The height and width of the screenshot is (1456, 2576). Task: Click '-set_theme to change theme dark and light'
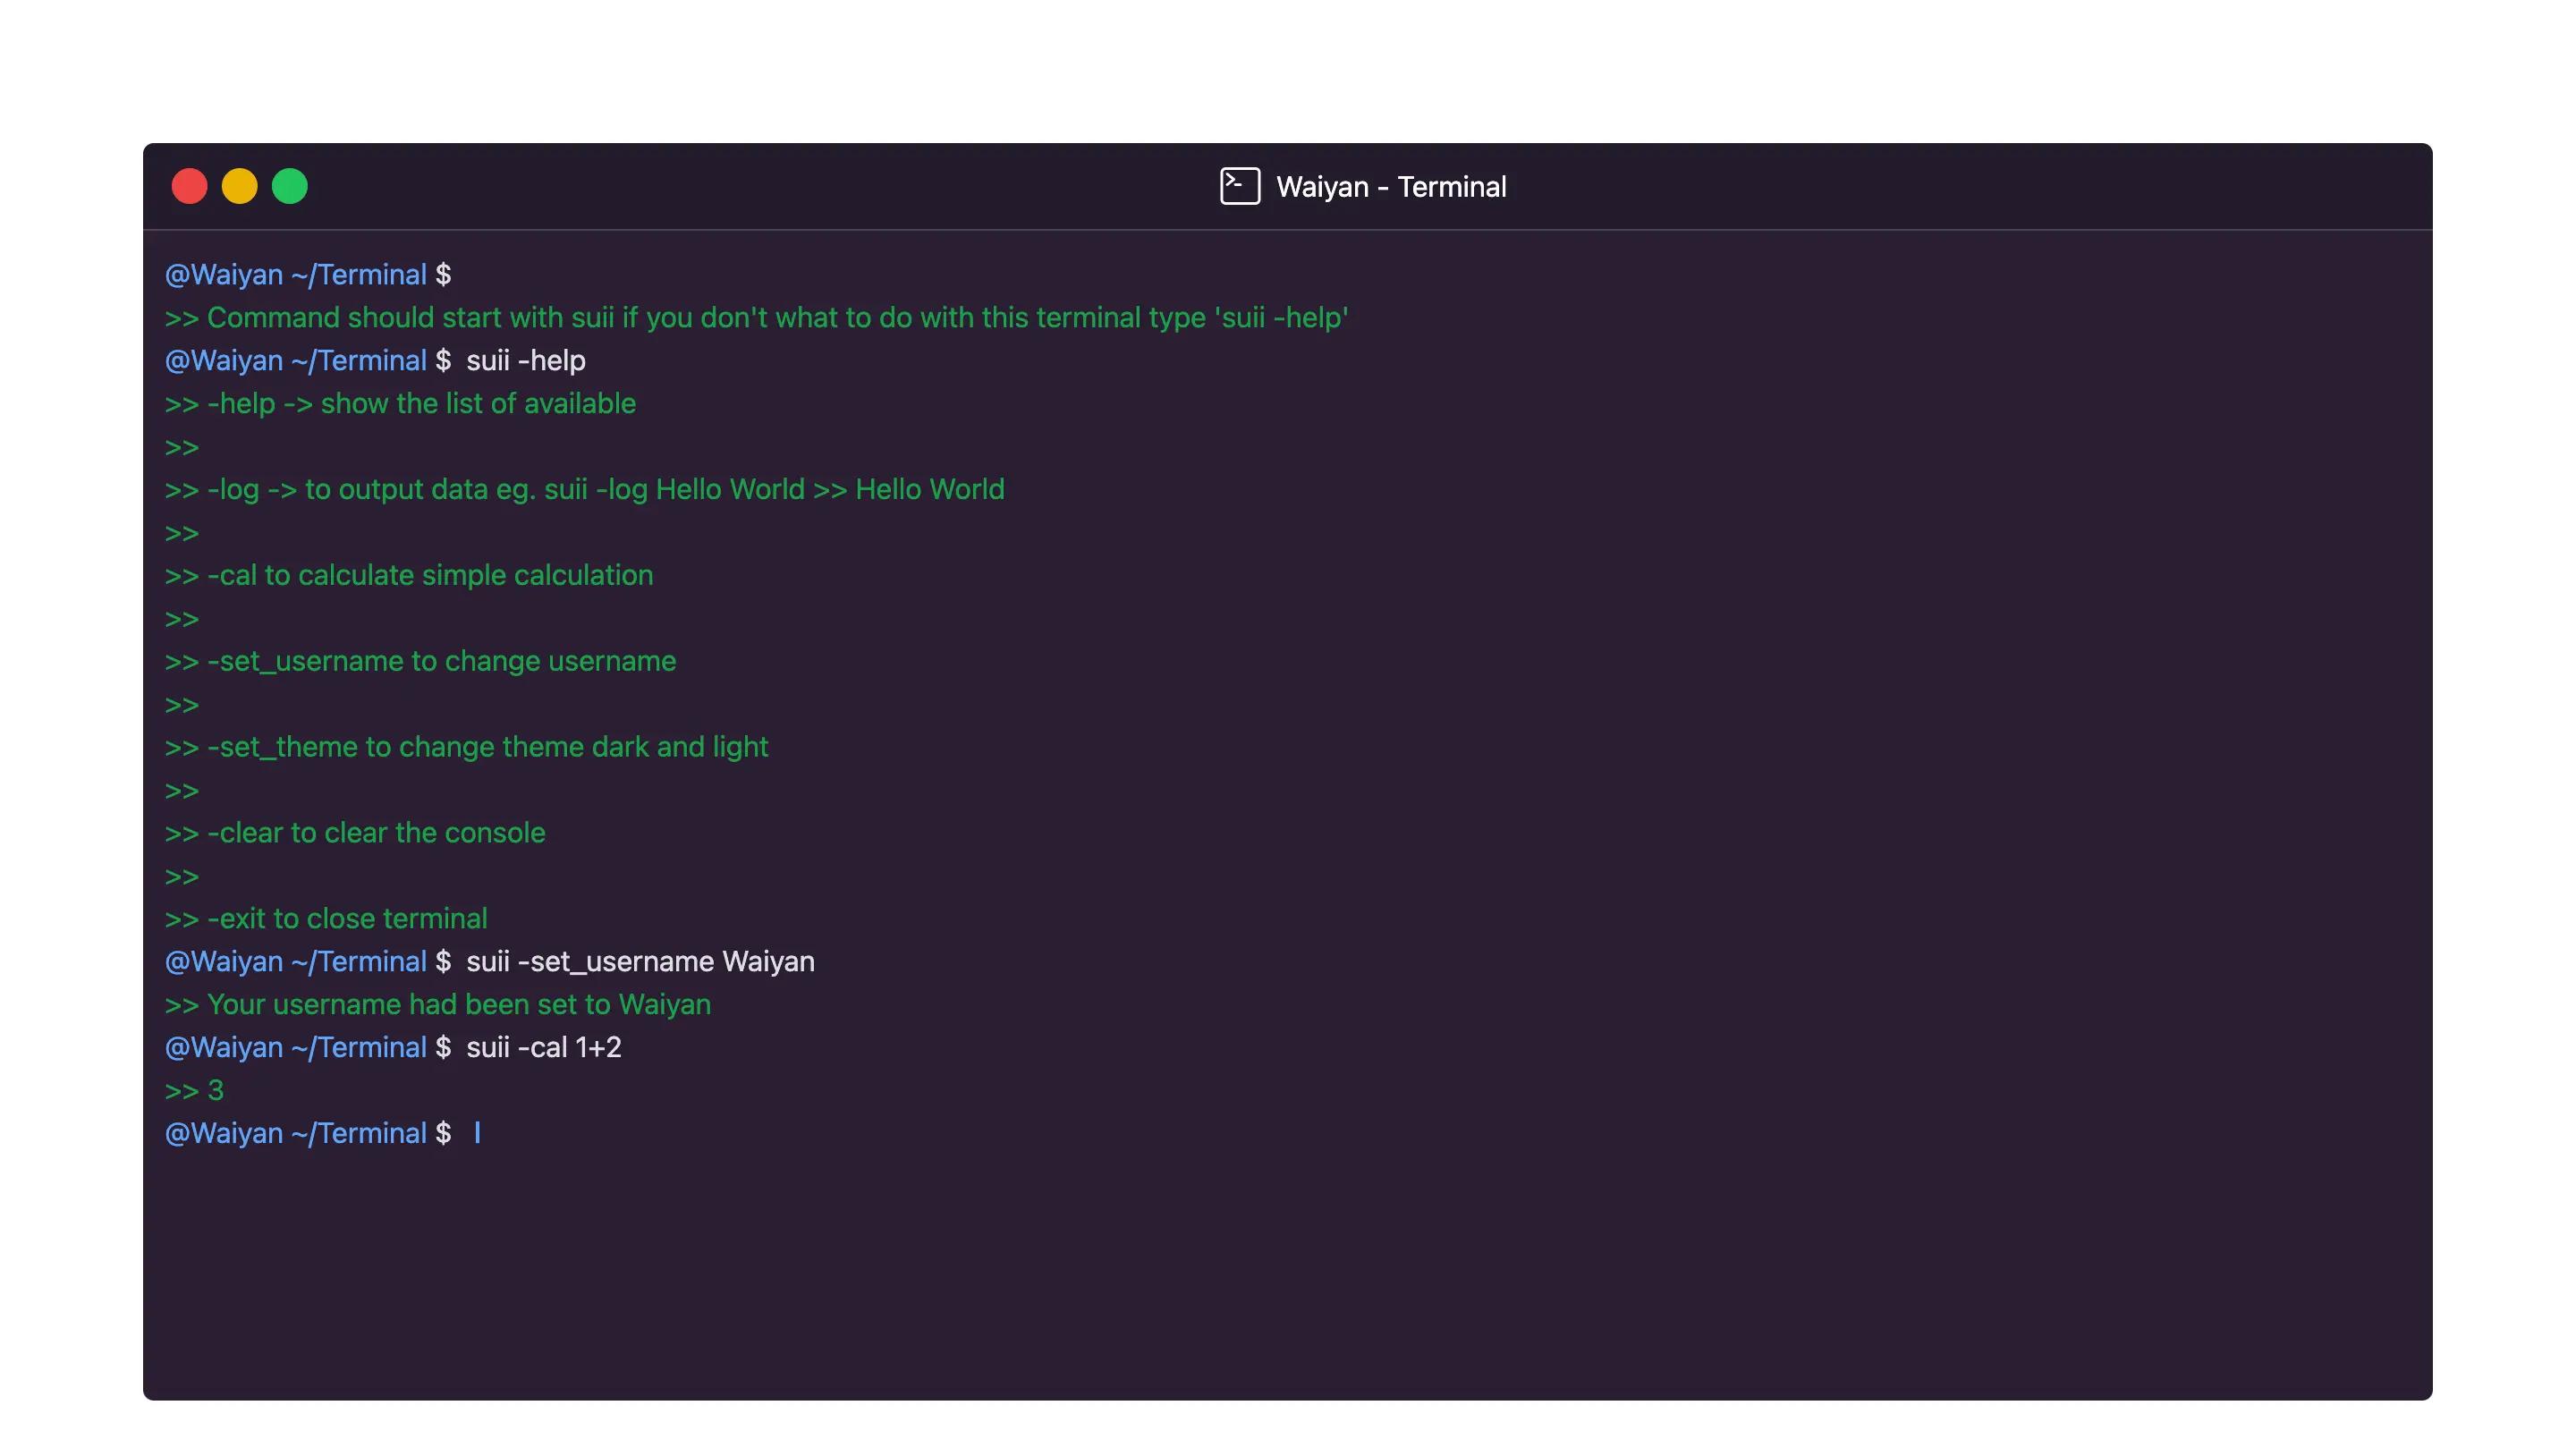[467, 747]
